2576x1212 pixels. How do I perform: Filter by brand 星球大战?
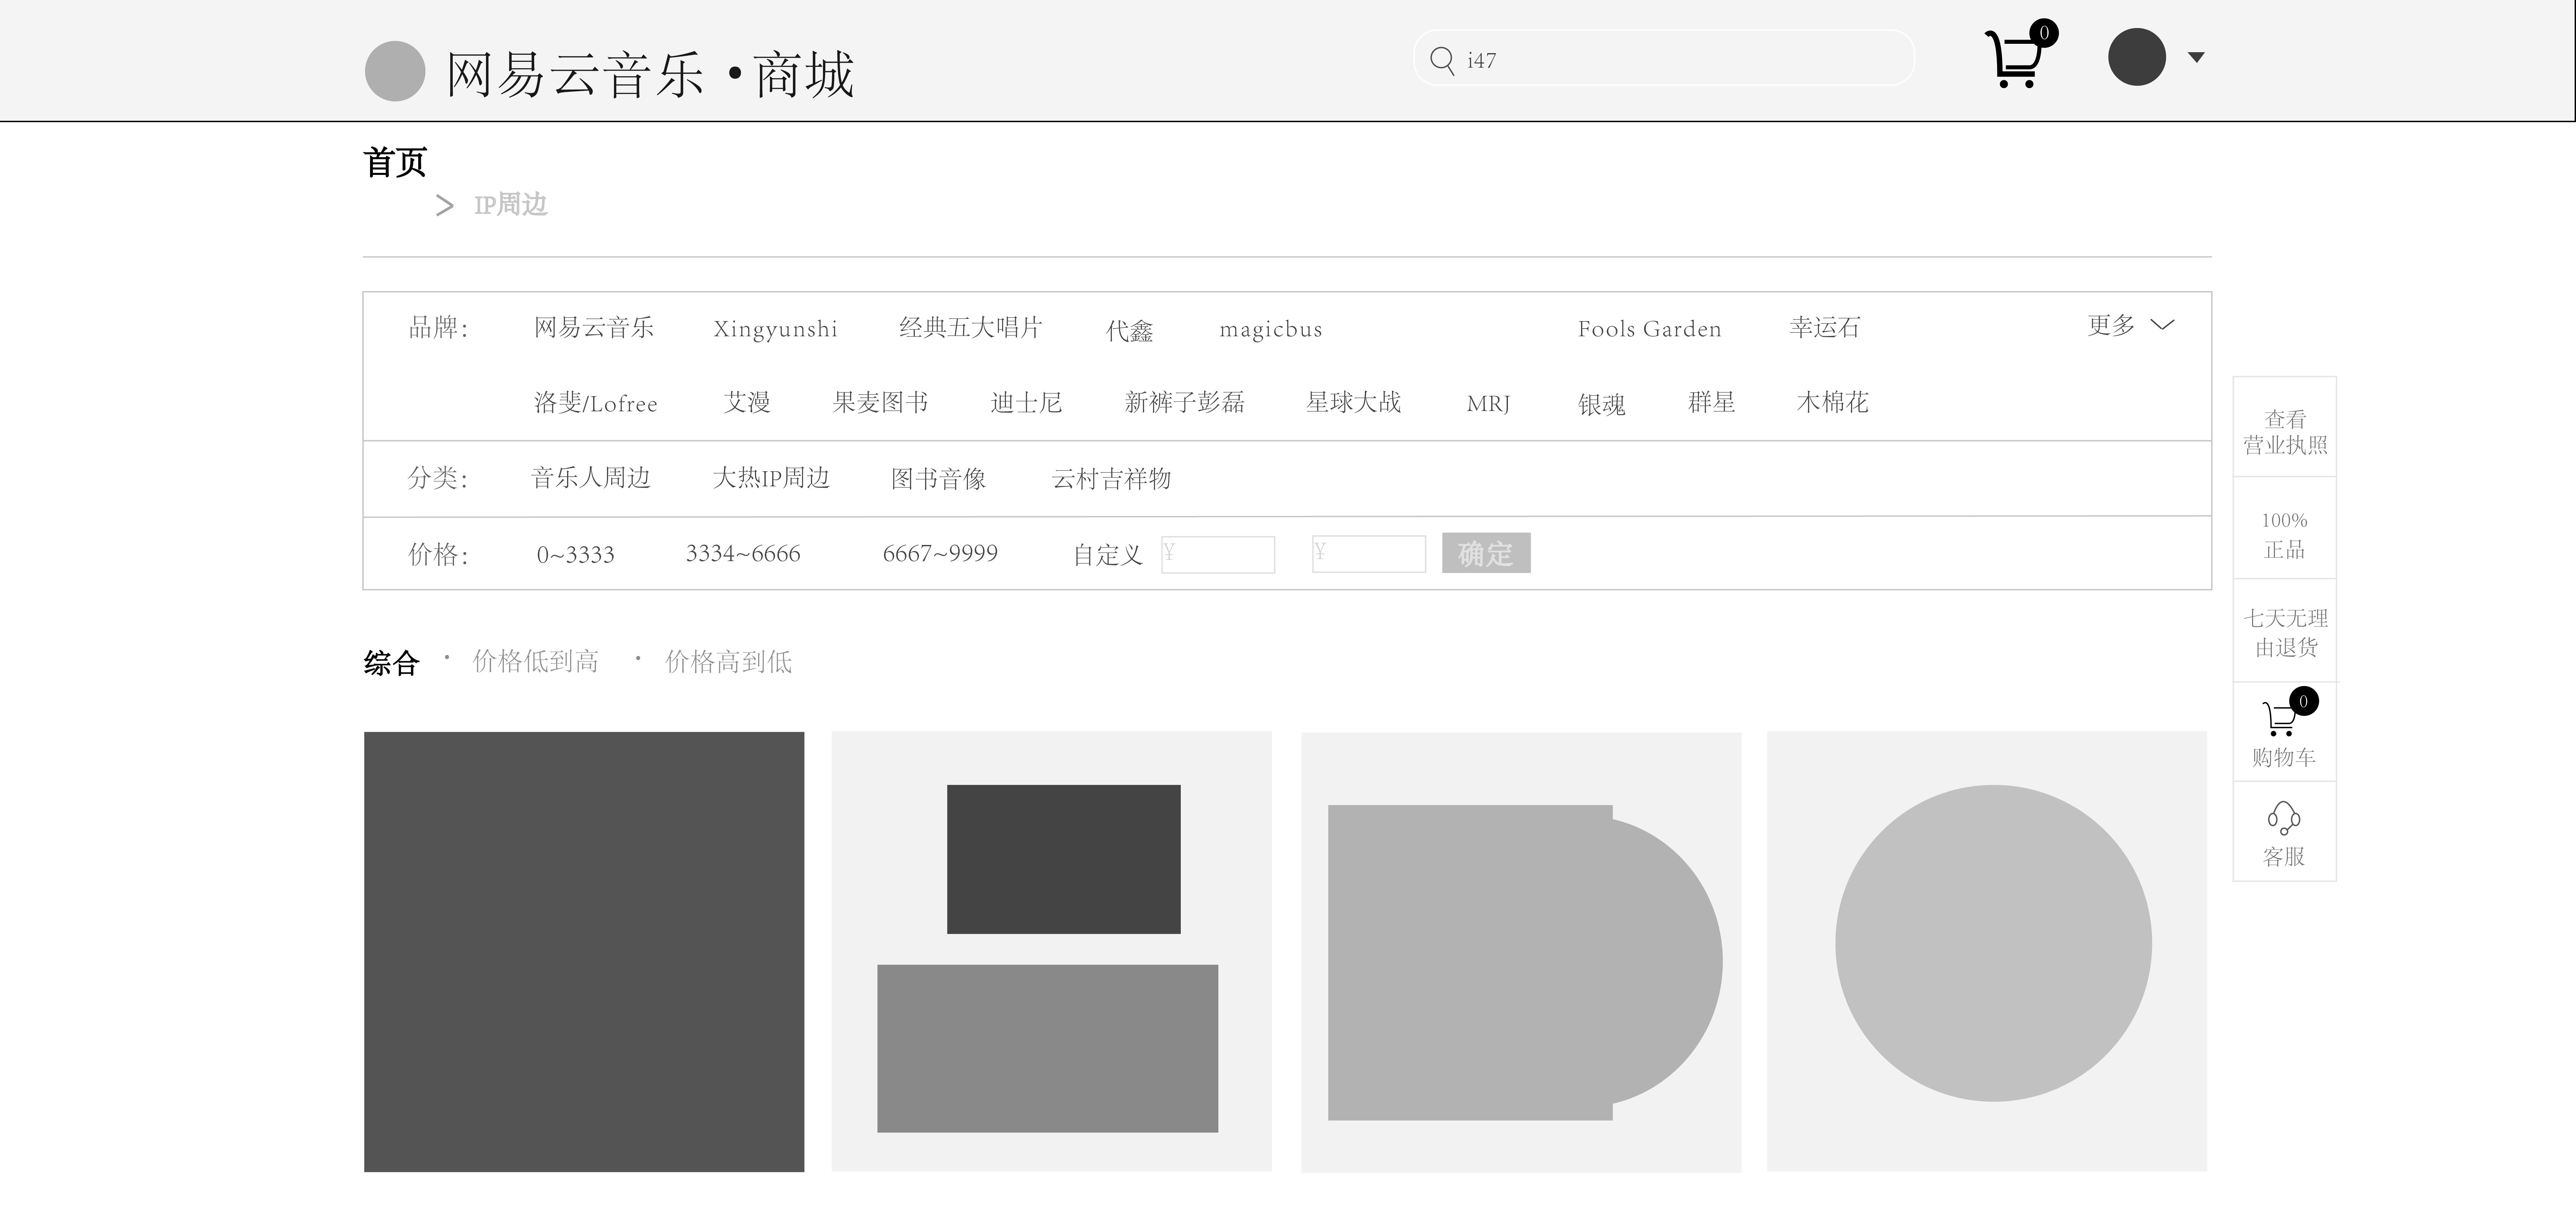point(1353,402)
